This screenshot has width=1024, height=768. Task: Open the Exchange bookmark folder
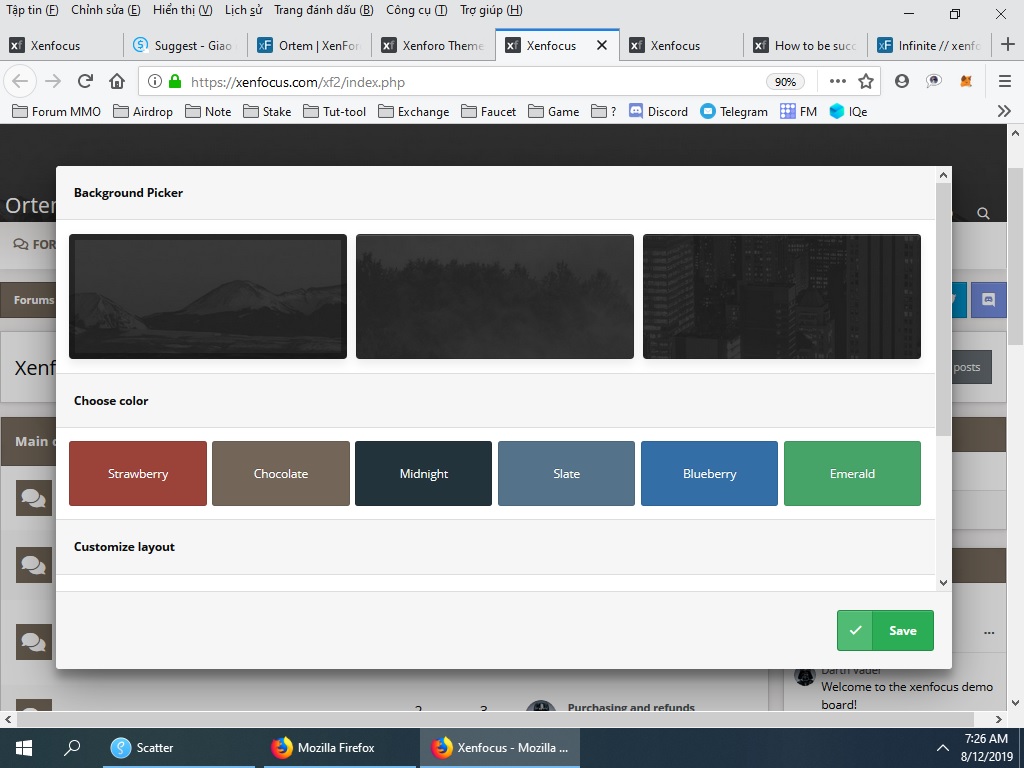click(414, 111)
